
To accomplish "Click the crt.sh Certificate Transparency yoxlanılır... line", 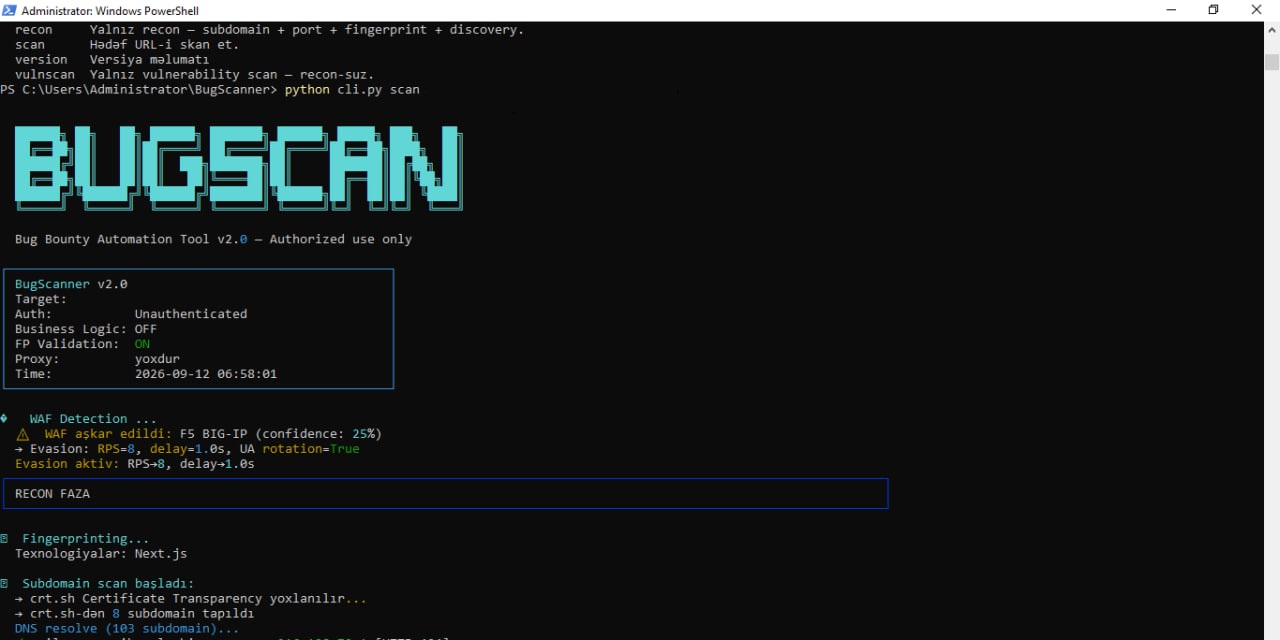I will tap(191, 599).
